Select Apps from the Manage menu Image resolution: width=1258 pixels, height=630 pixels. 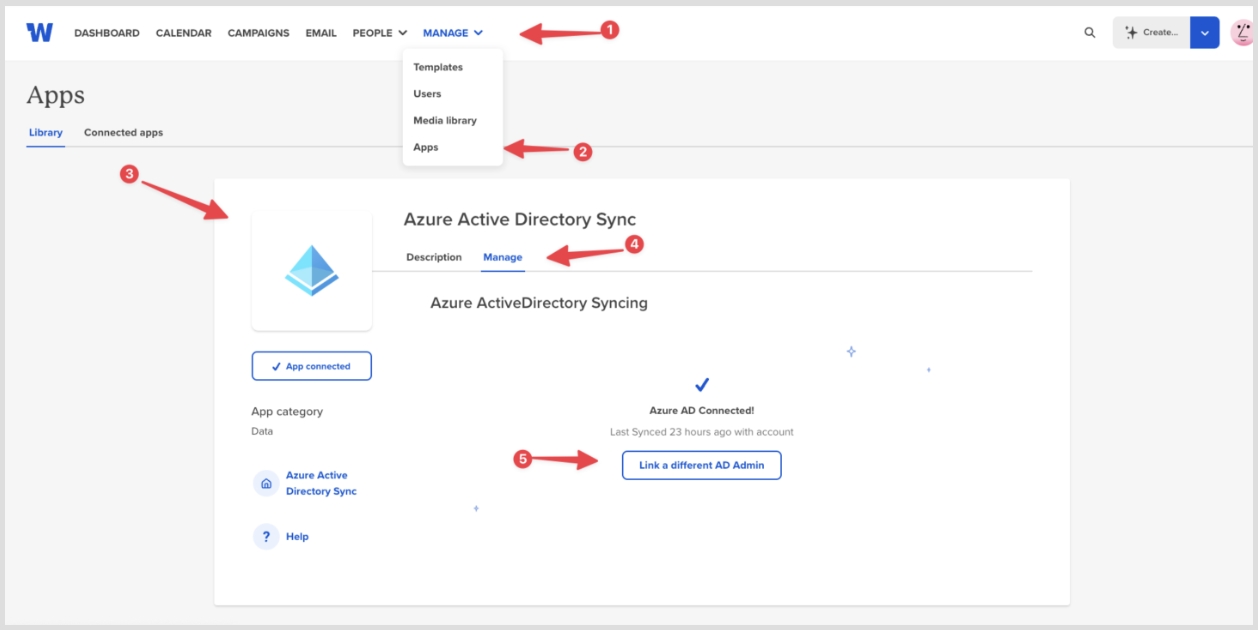426,147
